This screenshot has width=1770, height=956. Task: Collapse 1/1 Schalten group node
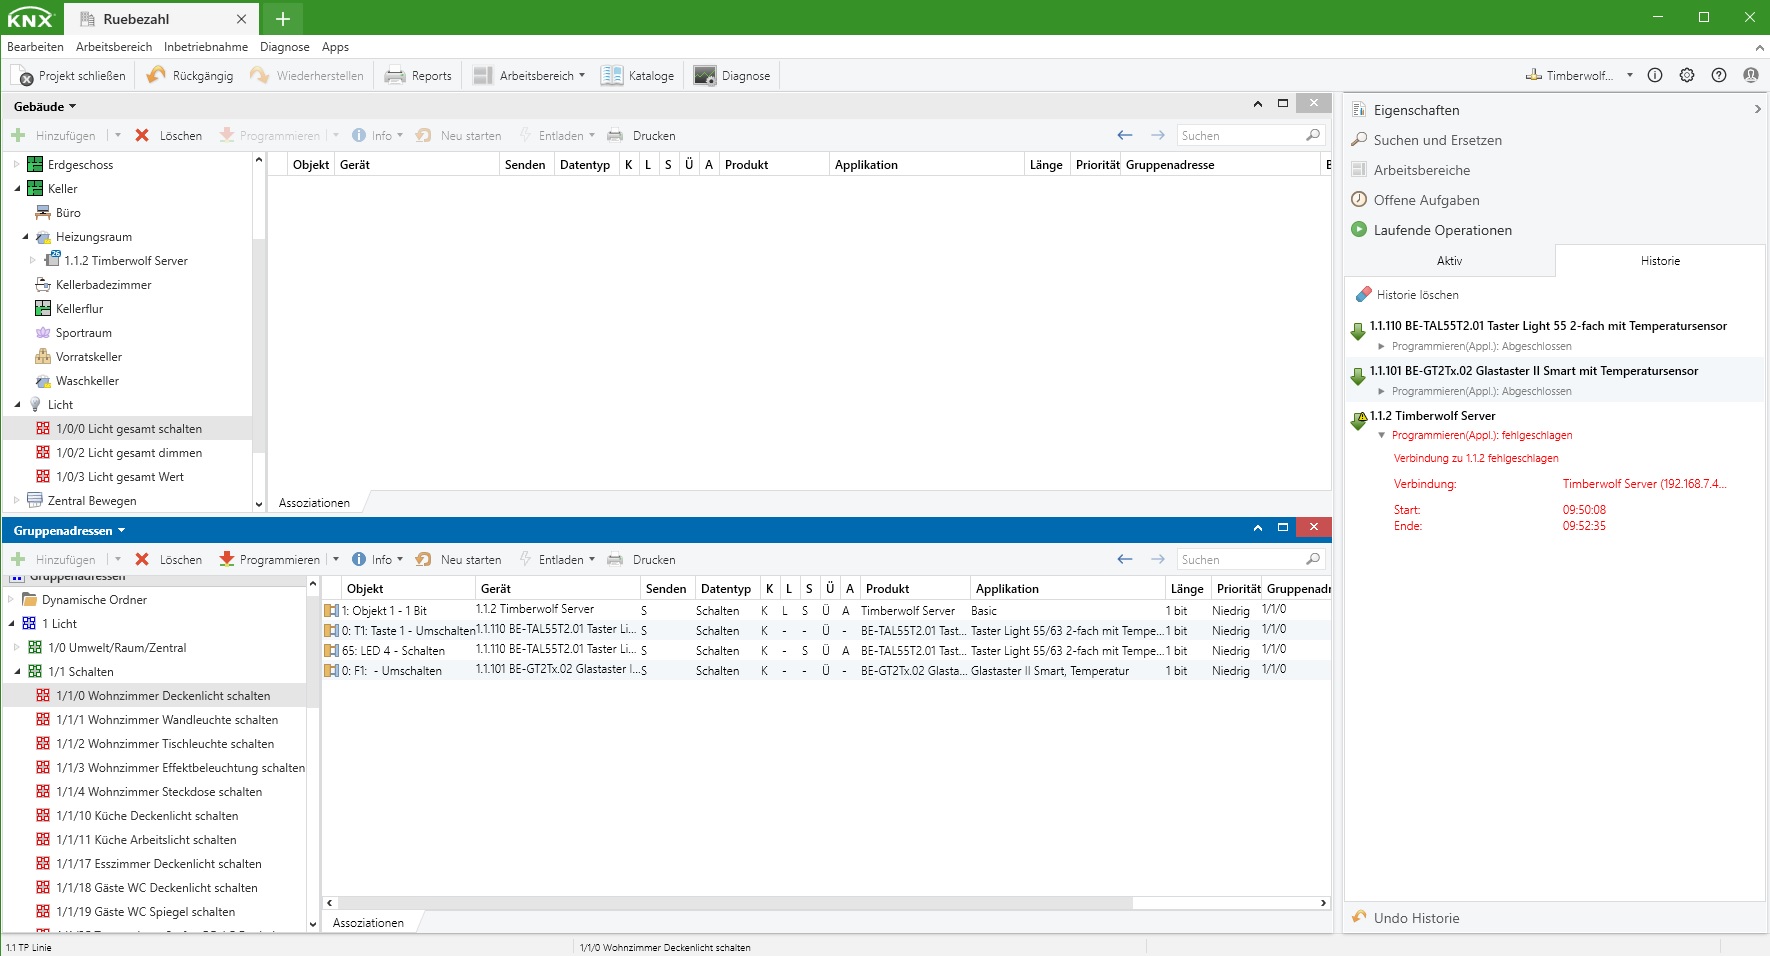pyautogui.click(x=17, y=671)
